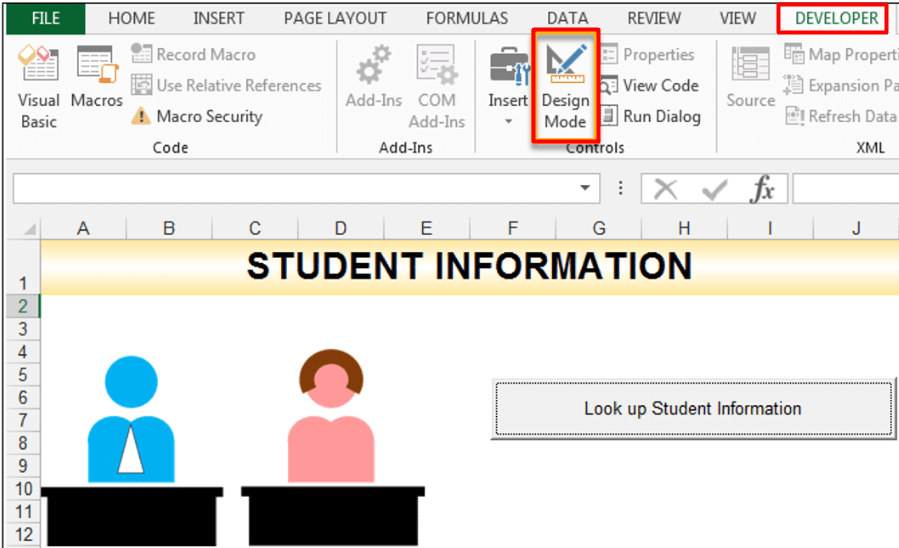Select row 1 header
Screen dimensions: 899x548
pyautogui.click(x=23, y=267)
